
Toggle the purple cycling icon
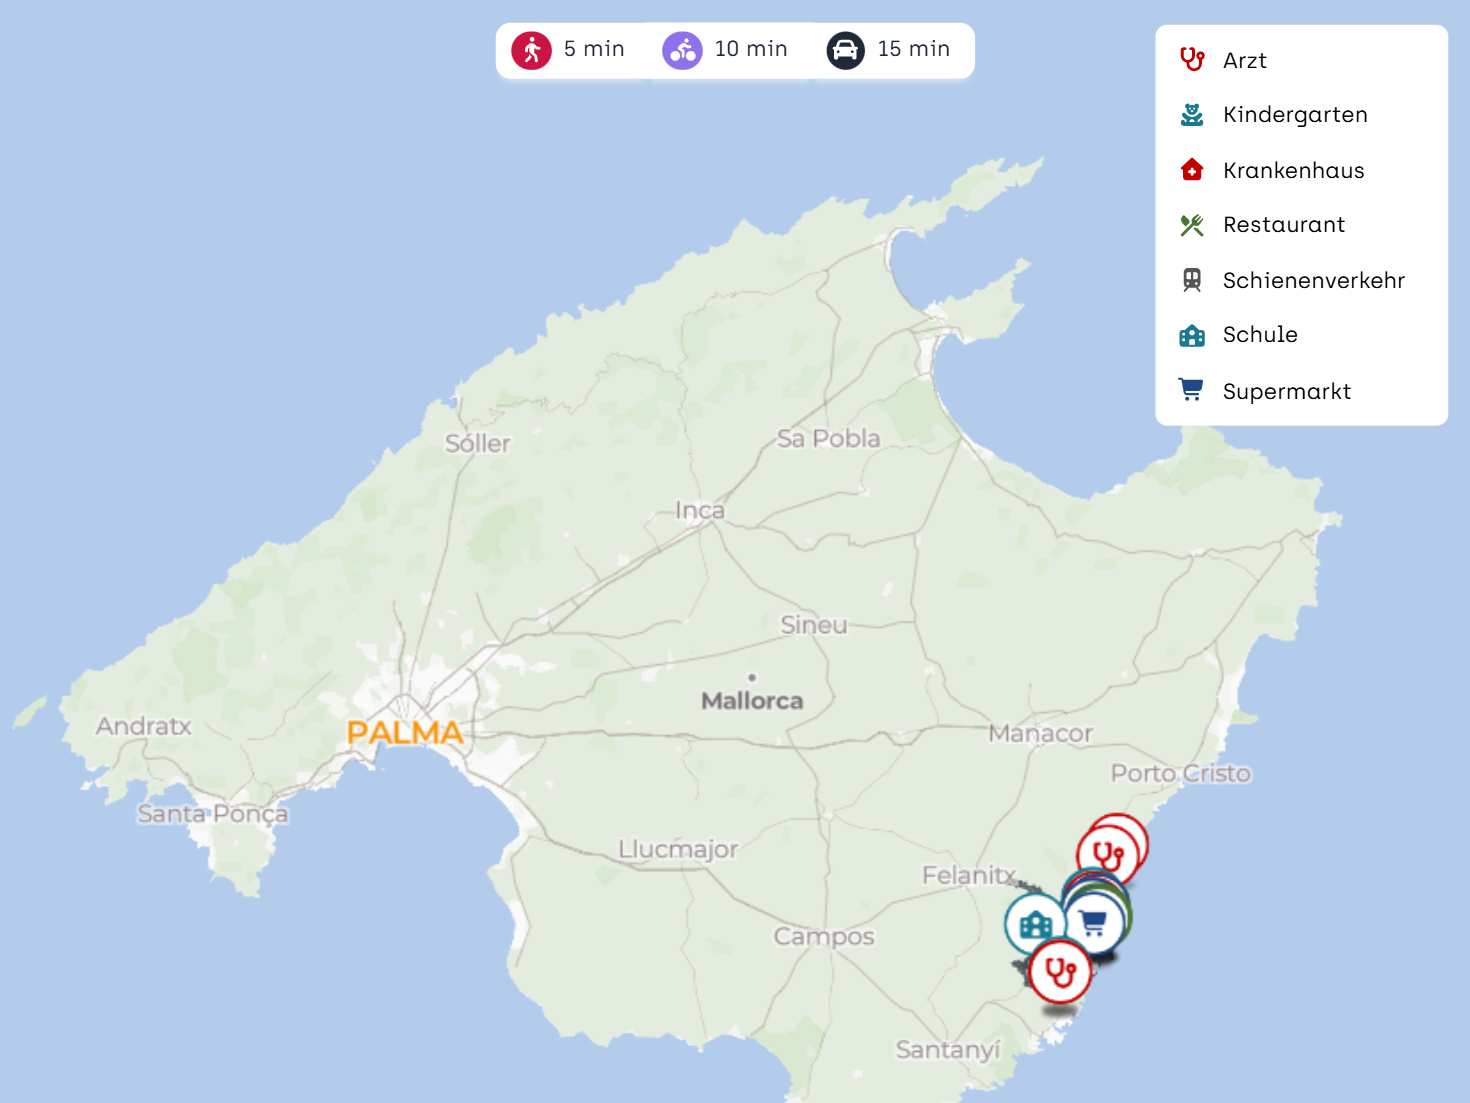pyautogui.click(x=682, y=50)
